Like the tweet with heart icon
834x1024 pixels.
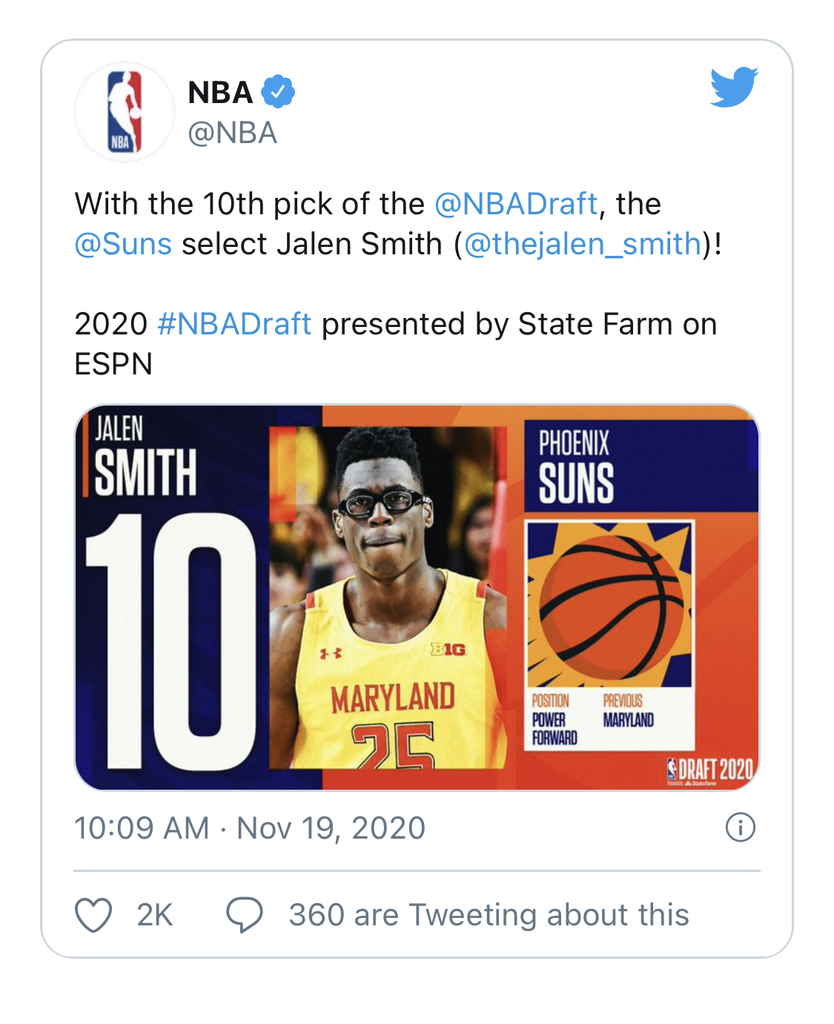click(x=93, y=915)
